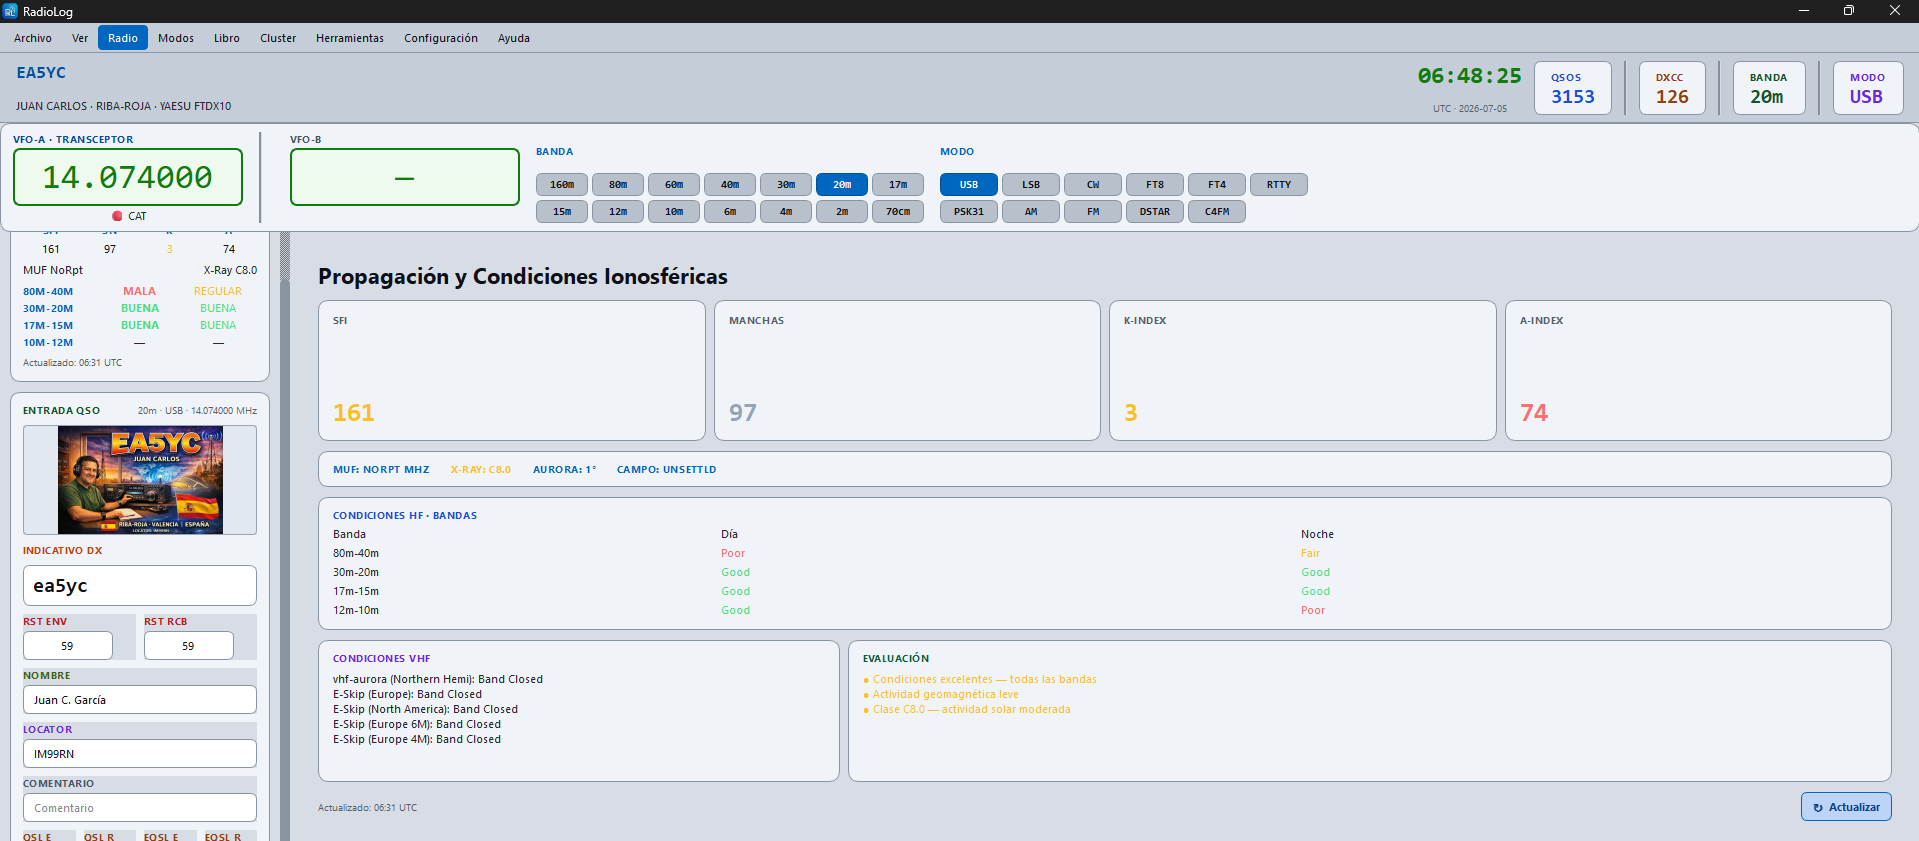Click the RadioLog app icon in title bar
The height and width of the screenshot is (841, 1919).
[10, 11]
